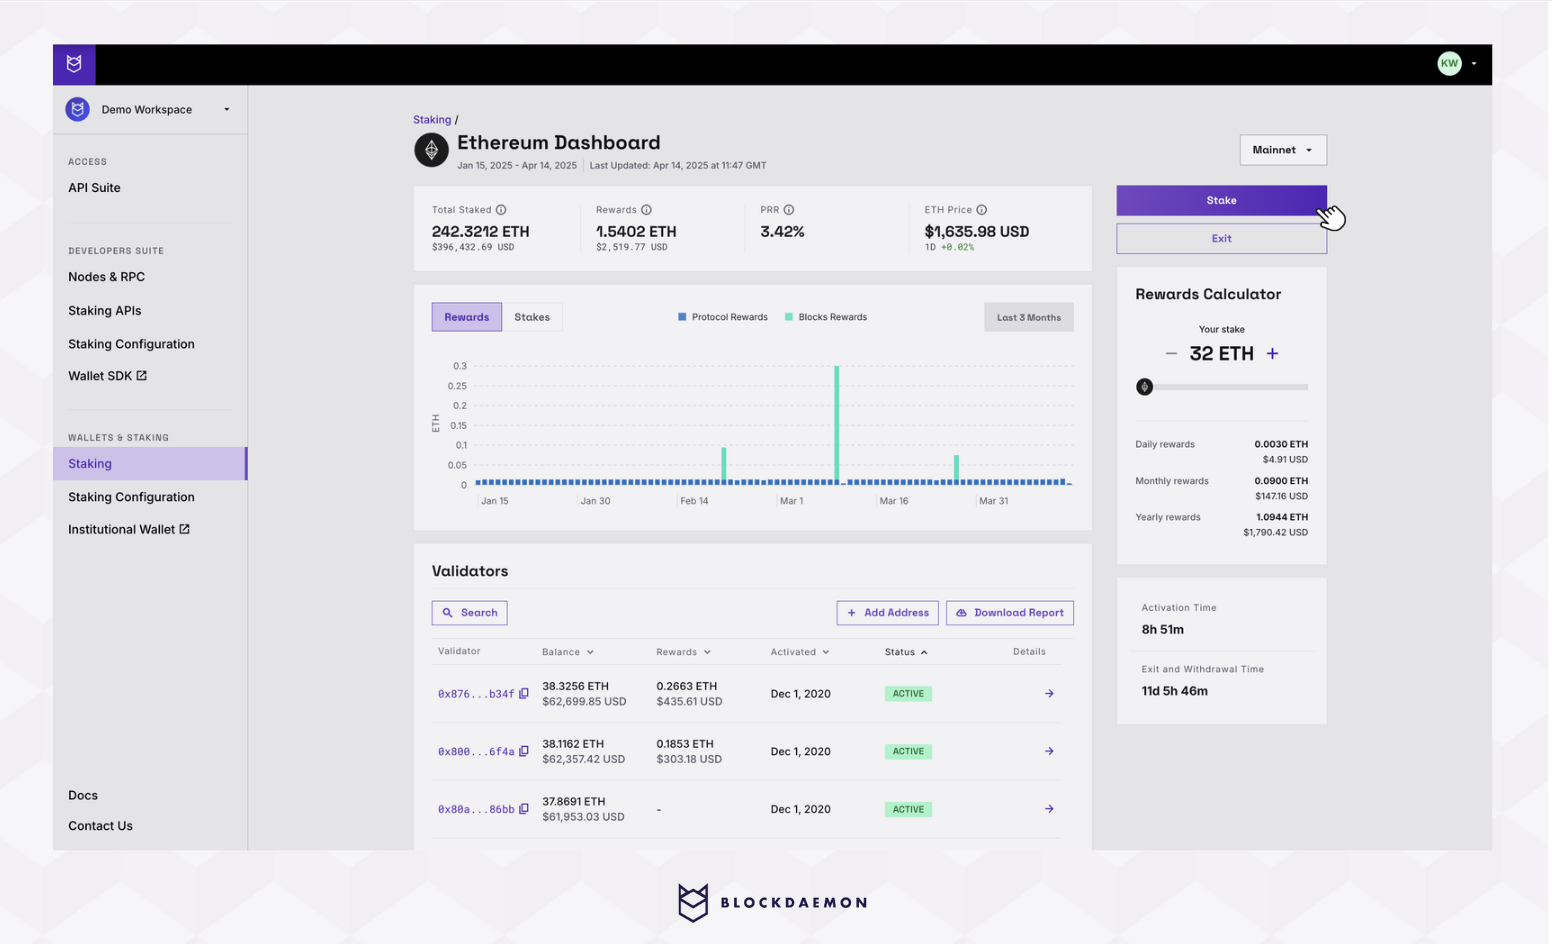Click validator address 0x876...b34f
1552x944 pixels.
click(x=476, y=694)
